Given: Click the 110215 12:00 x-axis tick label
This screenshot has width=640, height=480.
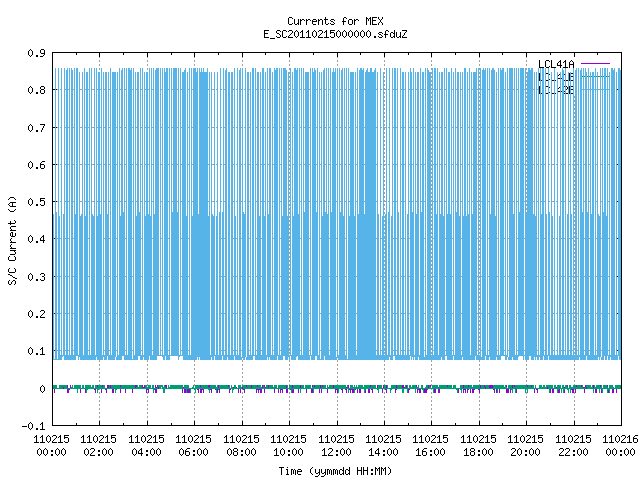Looking at the screenshot, I should (x=336, y=446).
